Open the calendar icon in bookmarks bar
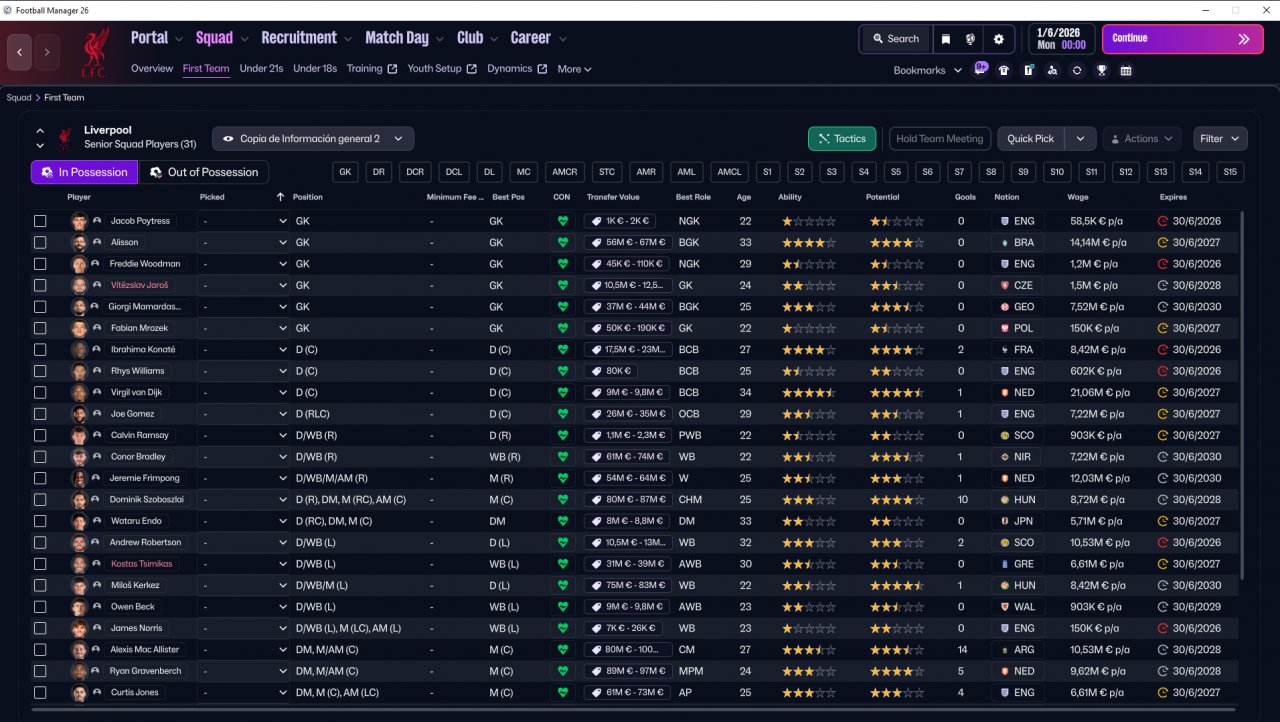 [1126, 70]
